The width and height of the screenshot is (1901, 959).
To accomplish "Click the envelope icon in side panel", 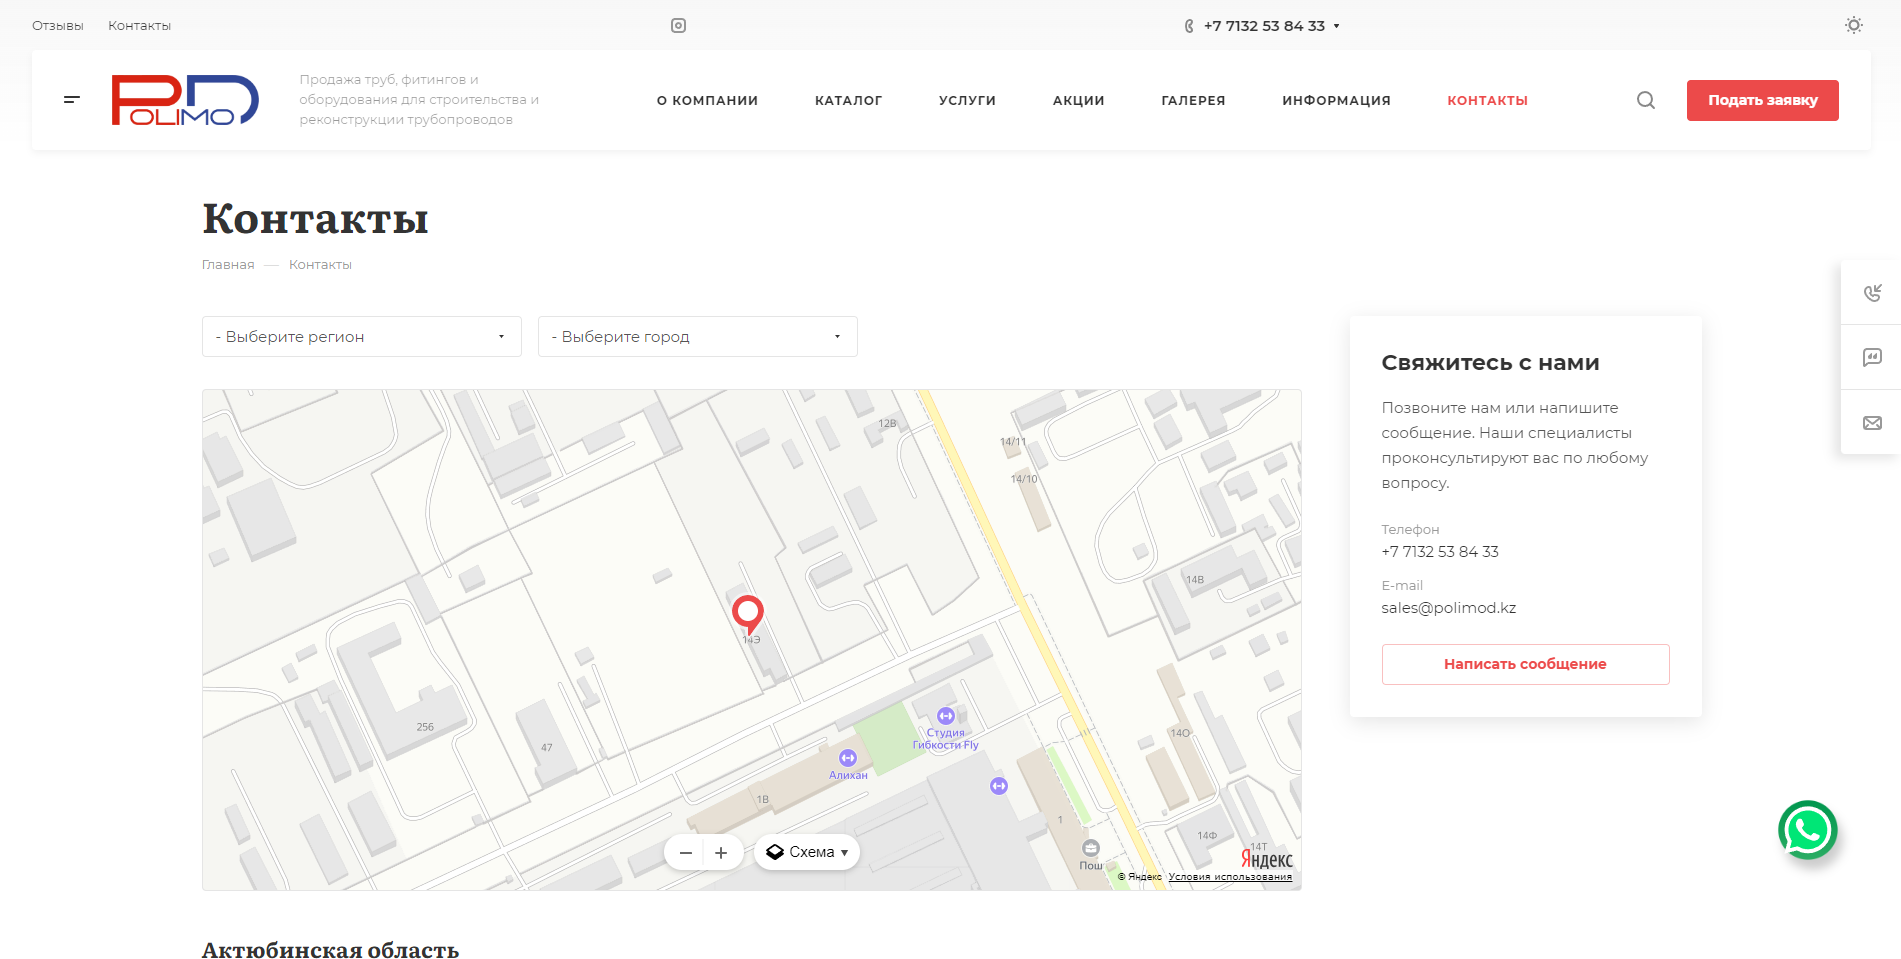I will (1872, 423).
